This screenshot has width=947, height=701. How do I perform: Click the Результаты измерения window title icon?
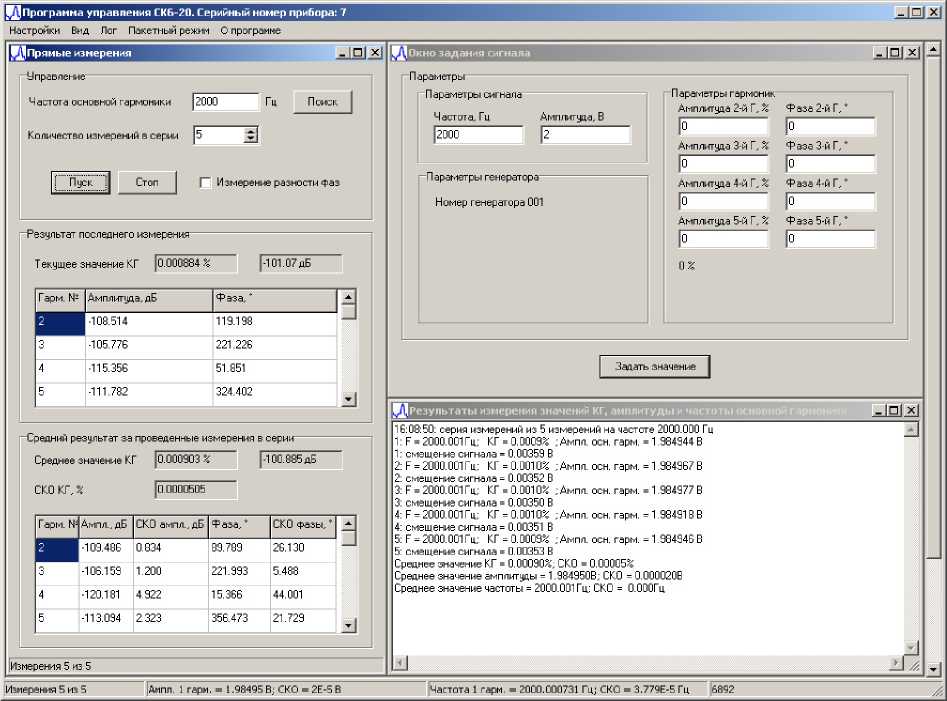click(x=400, y=411)
